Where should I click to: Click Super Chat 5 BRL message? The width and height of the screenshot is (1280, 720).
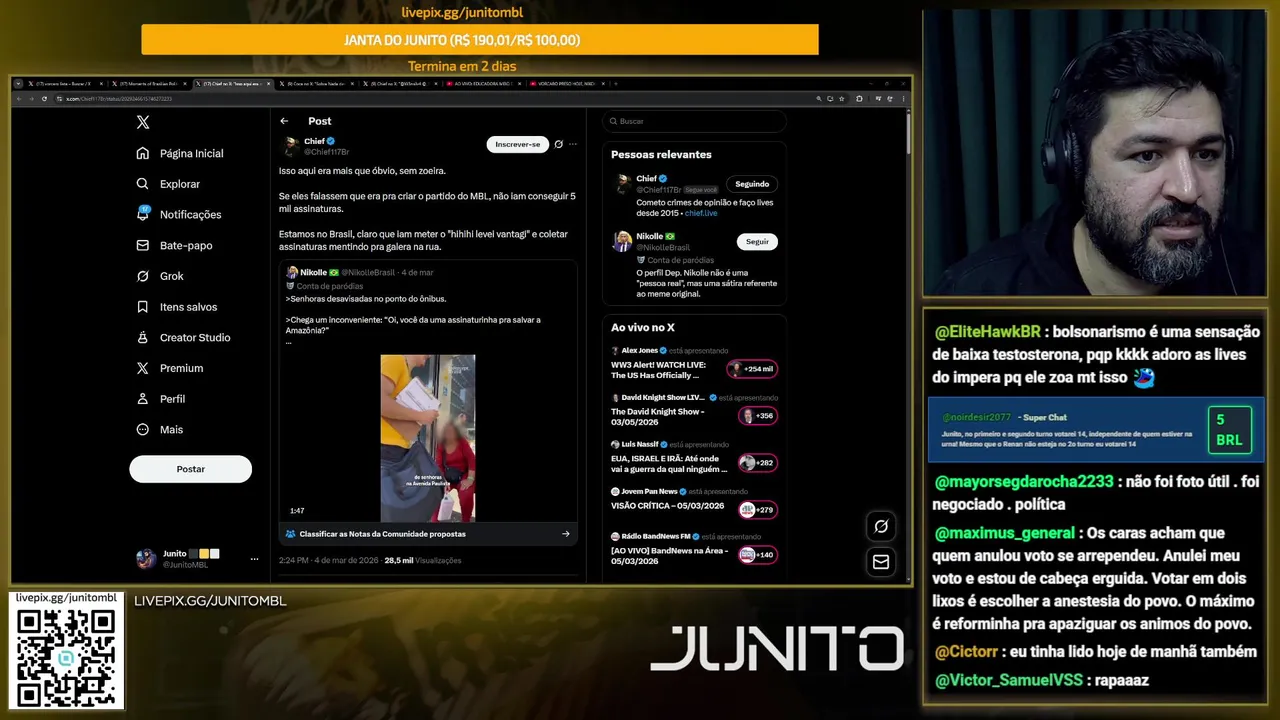(1095, 430)
